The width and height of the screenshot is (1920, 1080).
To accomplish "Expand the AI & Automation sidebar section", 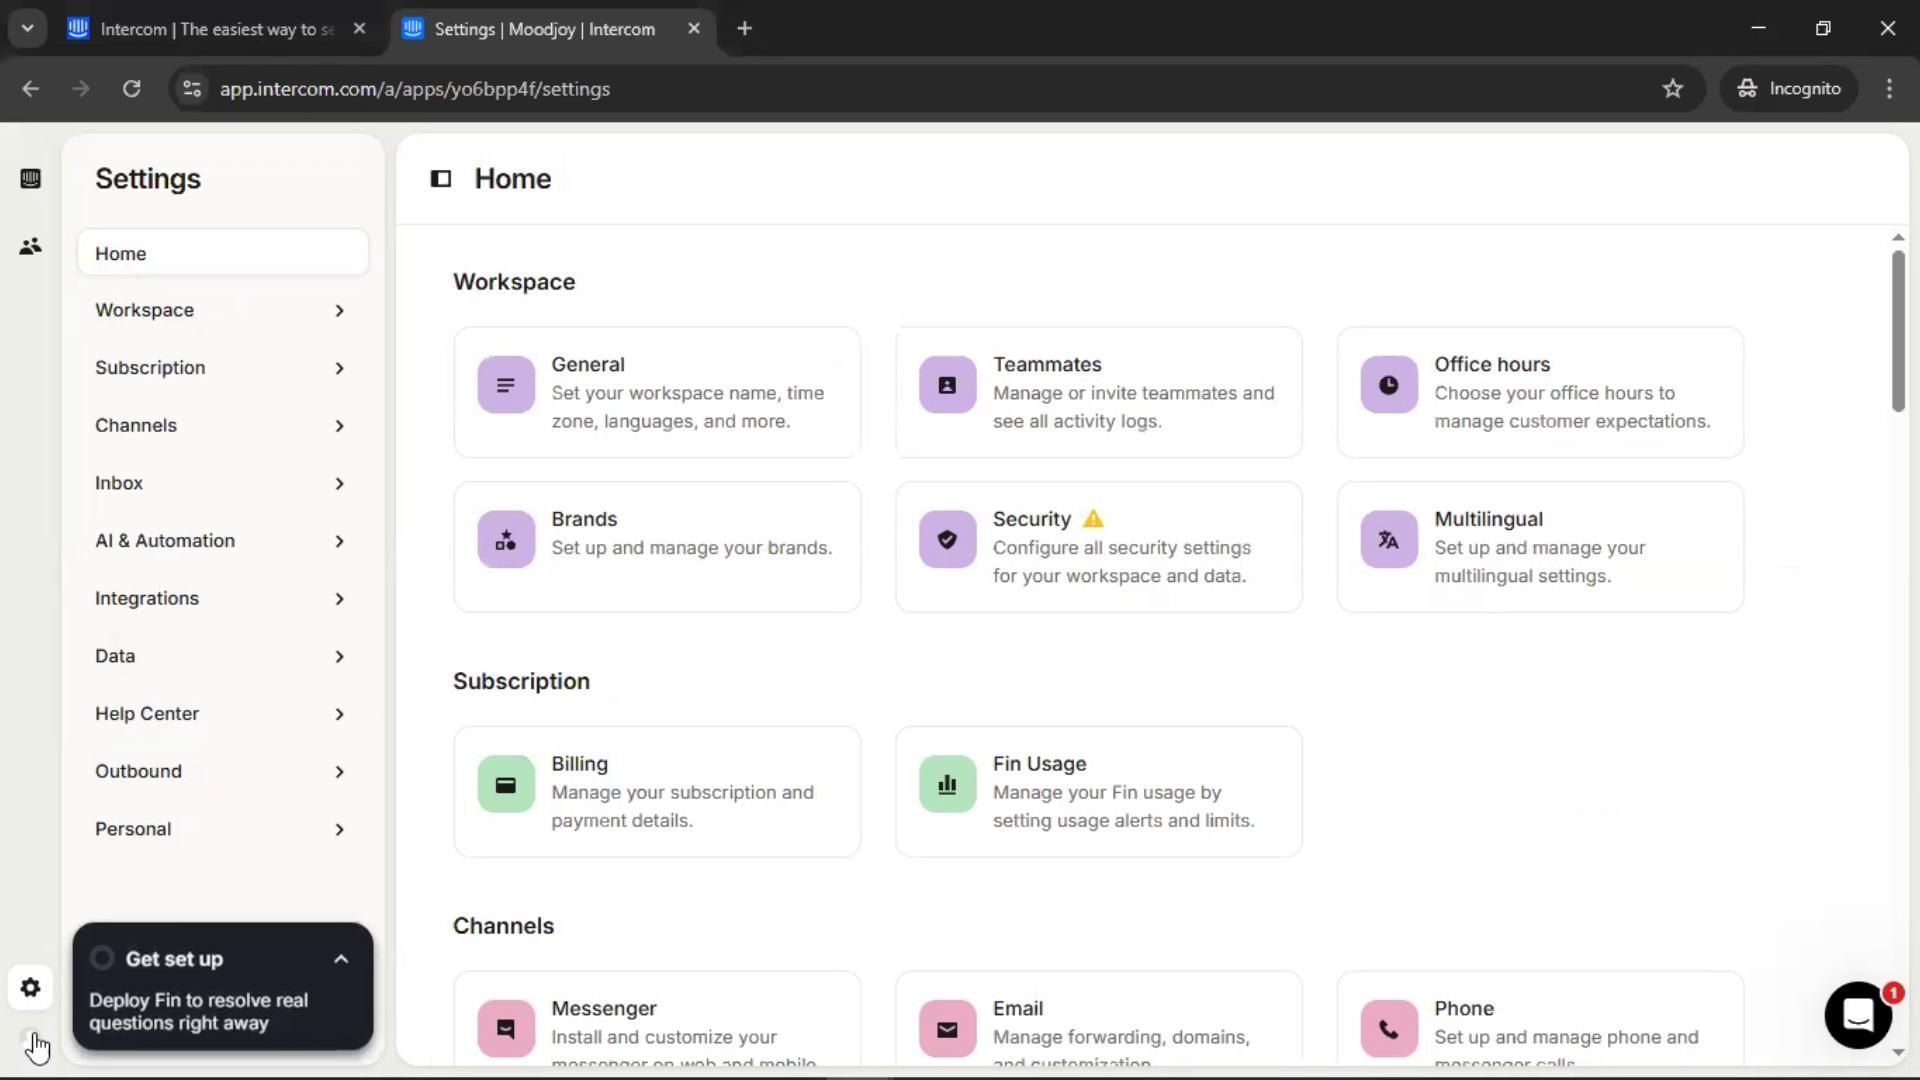I will tap(221, 541).
